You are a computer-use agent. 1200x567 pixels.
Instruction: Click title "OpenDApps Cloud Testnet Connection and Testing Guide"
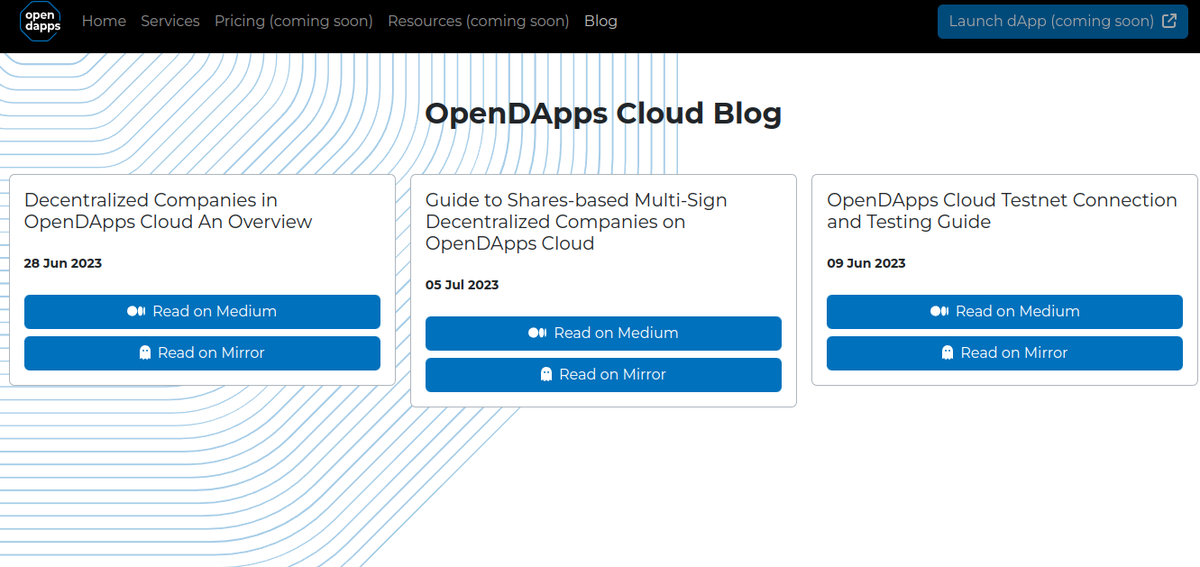point(1002,211)
